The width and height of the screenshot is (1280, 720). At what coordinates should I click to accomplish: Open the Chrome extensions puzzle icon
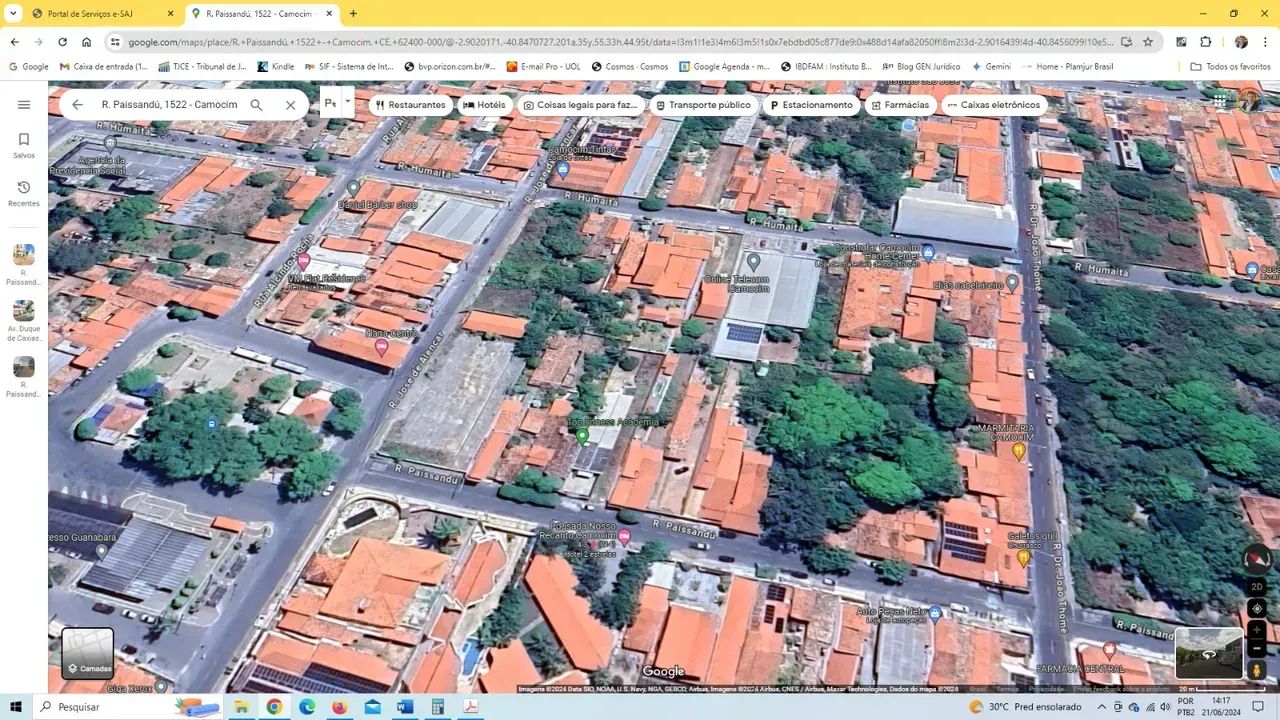(x=1206, y=42)
